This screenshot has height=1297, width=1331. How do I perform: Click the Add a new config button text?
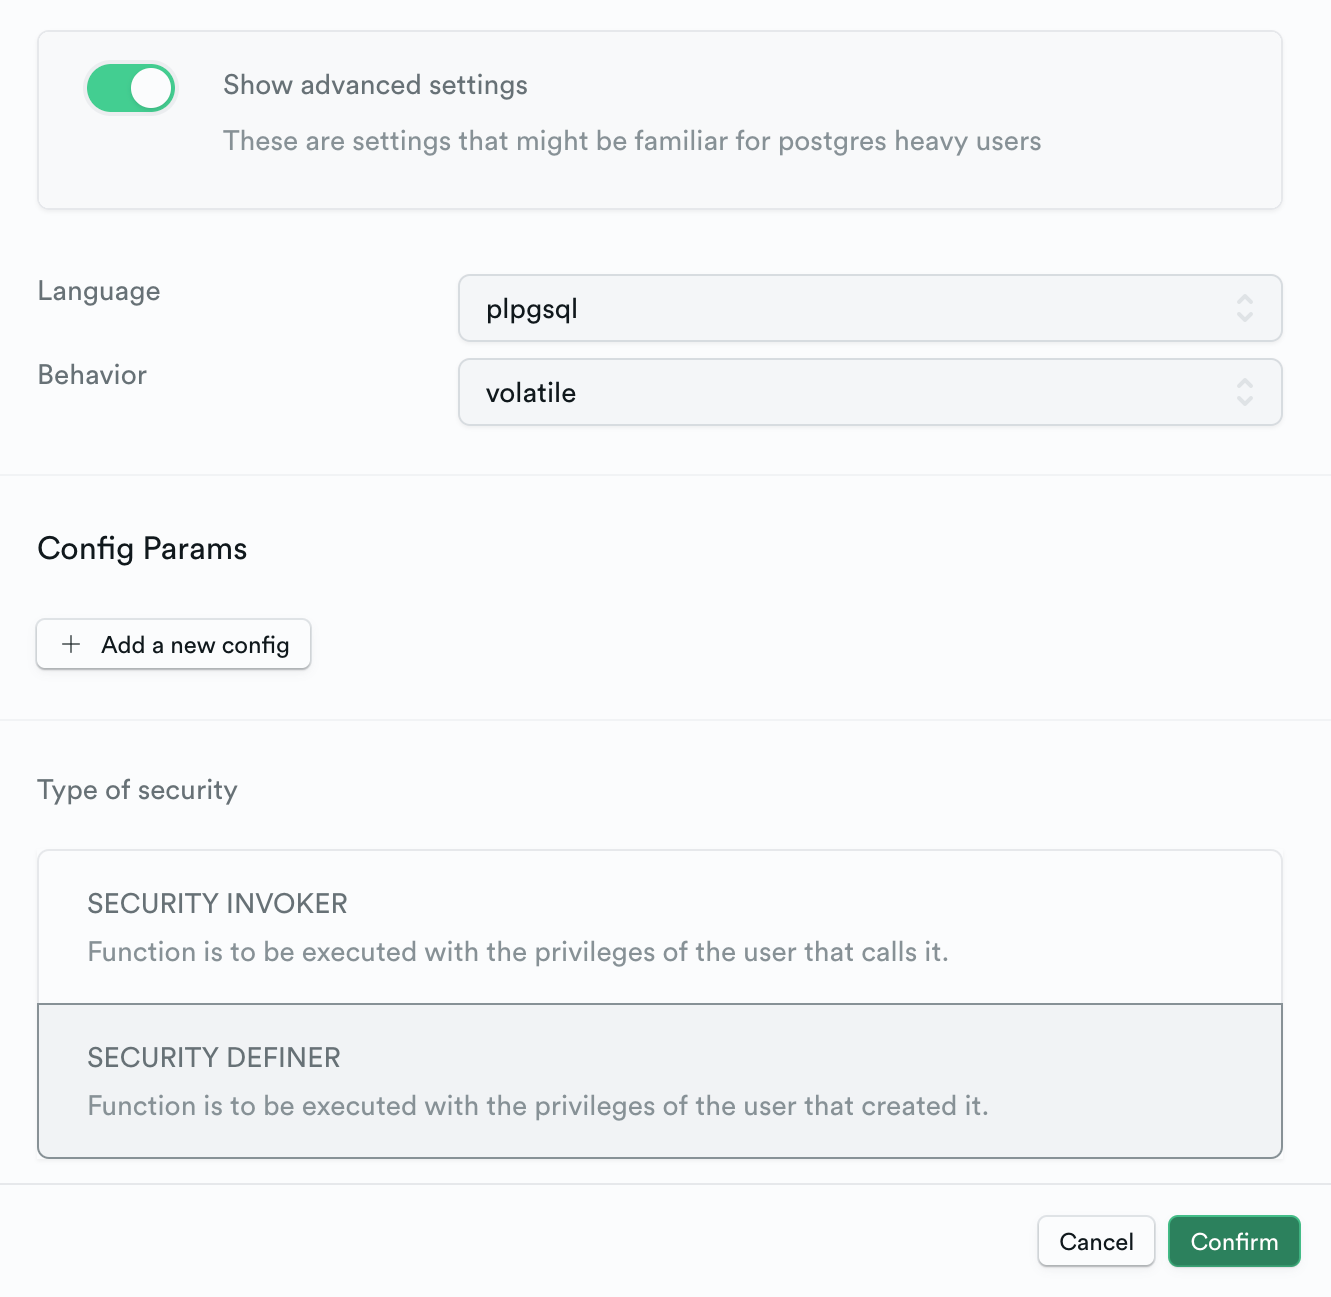pos(195,645)
